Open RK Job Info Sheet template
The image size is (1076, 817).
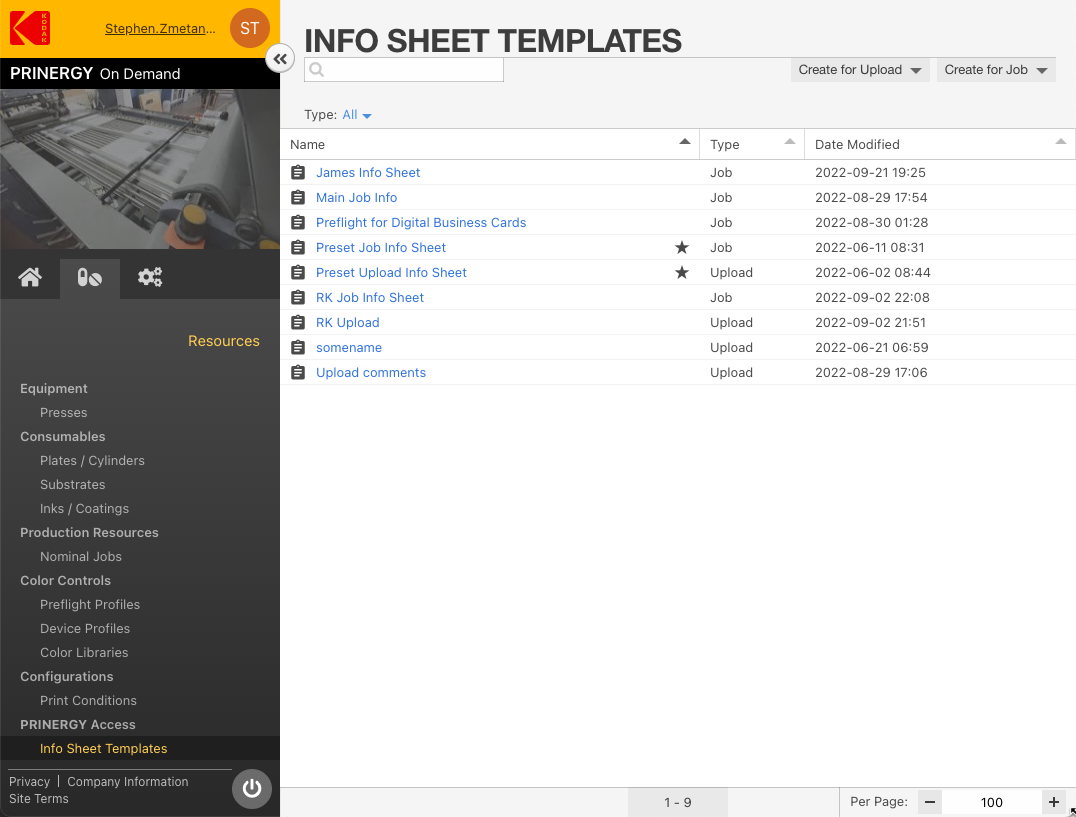pos(370,298)
